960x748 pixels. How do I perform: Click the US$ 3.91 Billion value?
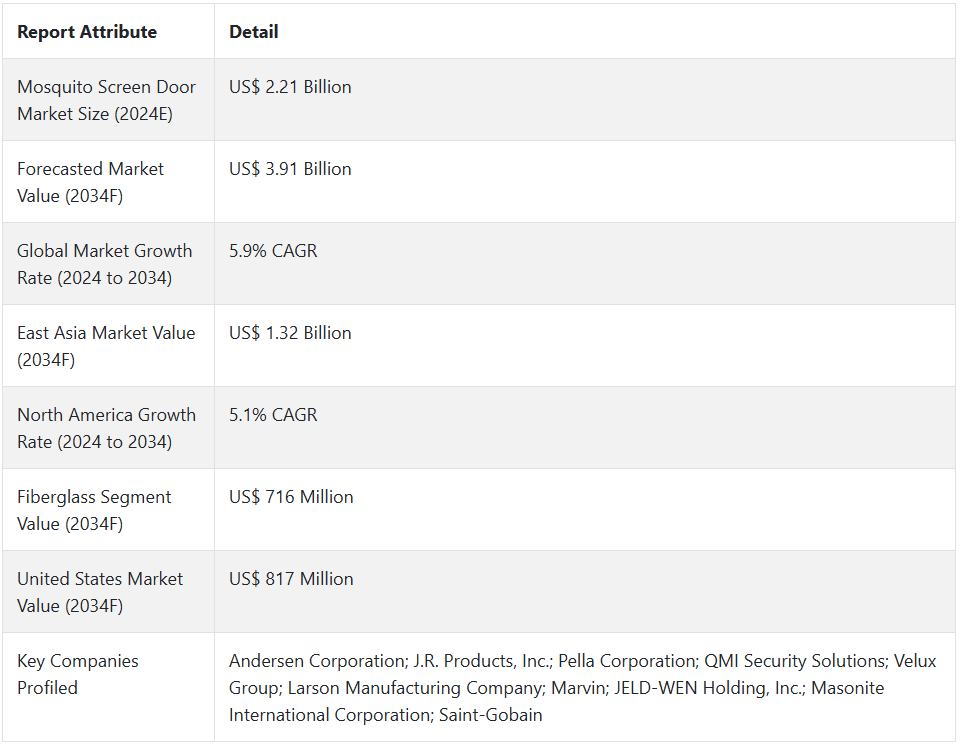point(290,169)
